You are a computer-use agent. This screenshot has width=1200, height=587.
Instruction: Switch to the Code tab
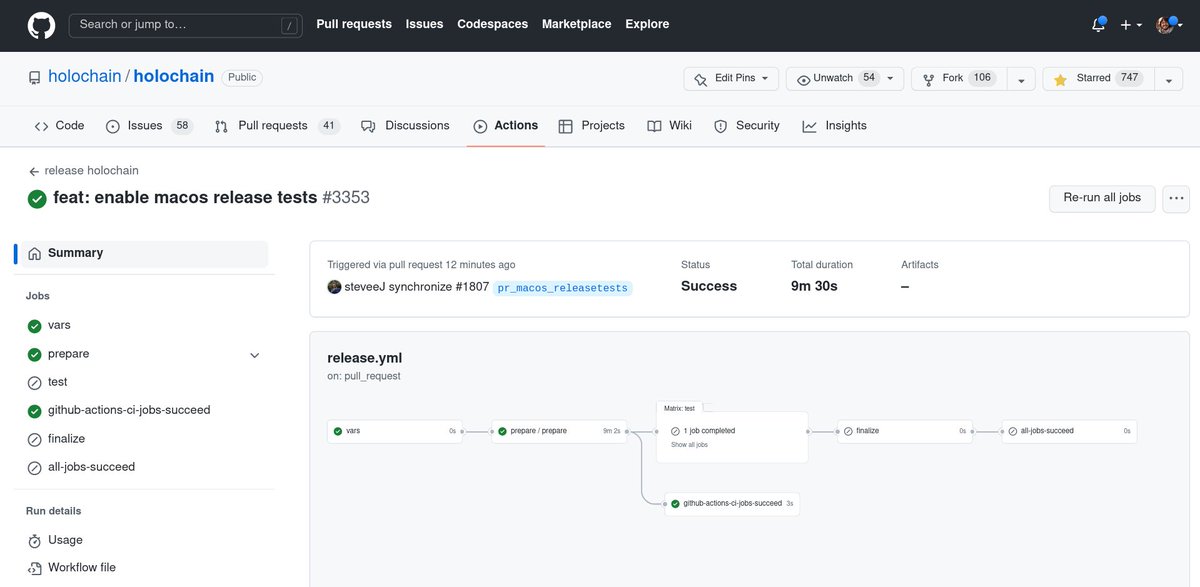pos(59,126)
